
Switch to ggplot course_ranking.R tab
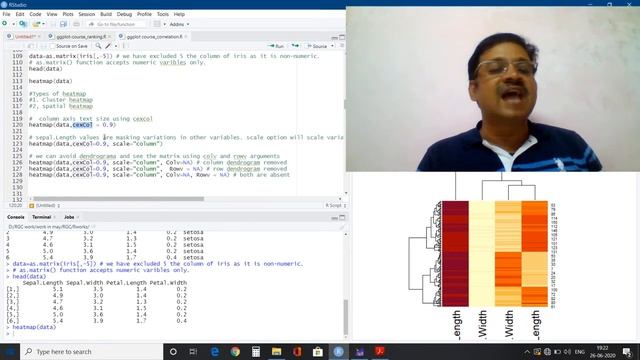click(x=81, y=37)
